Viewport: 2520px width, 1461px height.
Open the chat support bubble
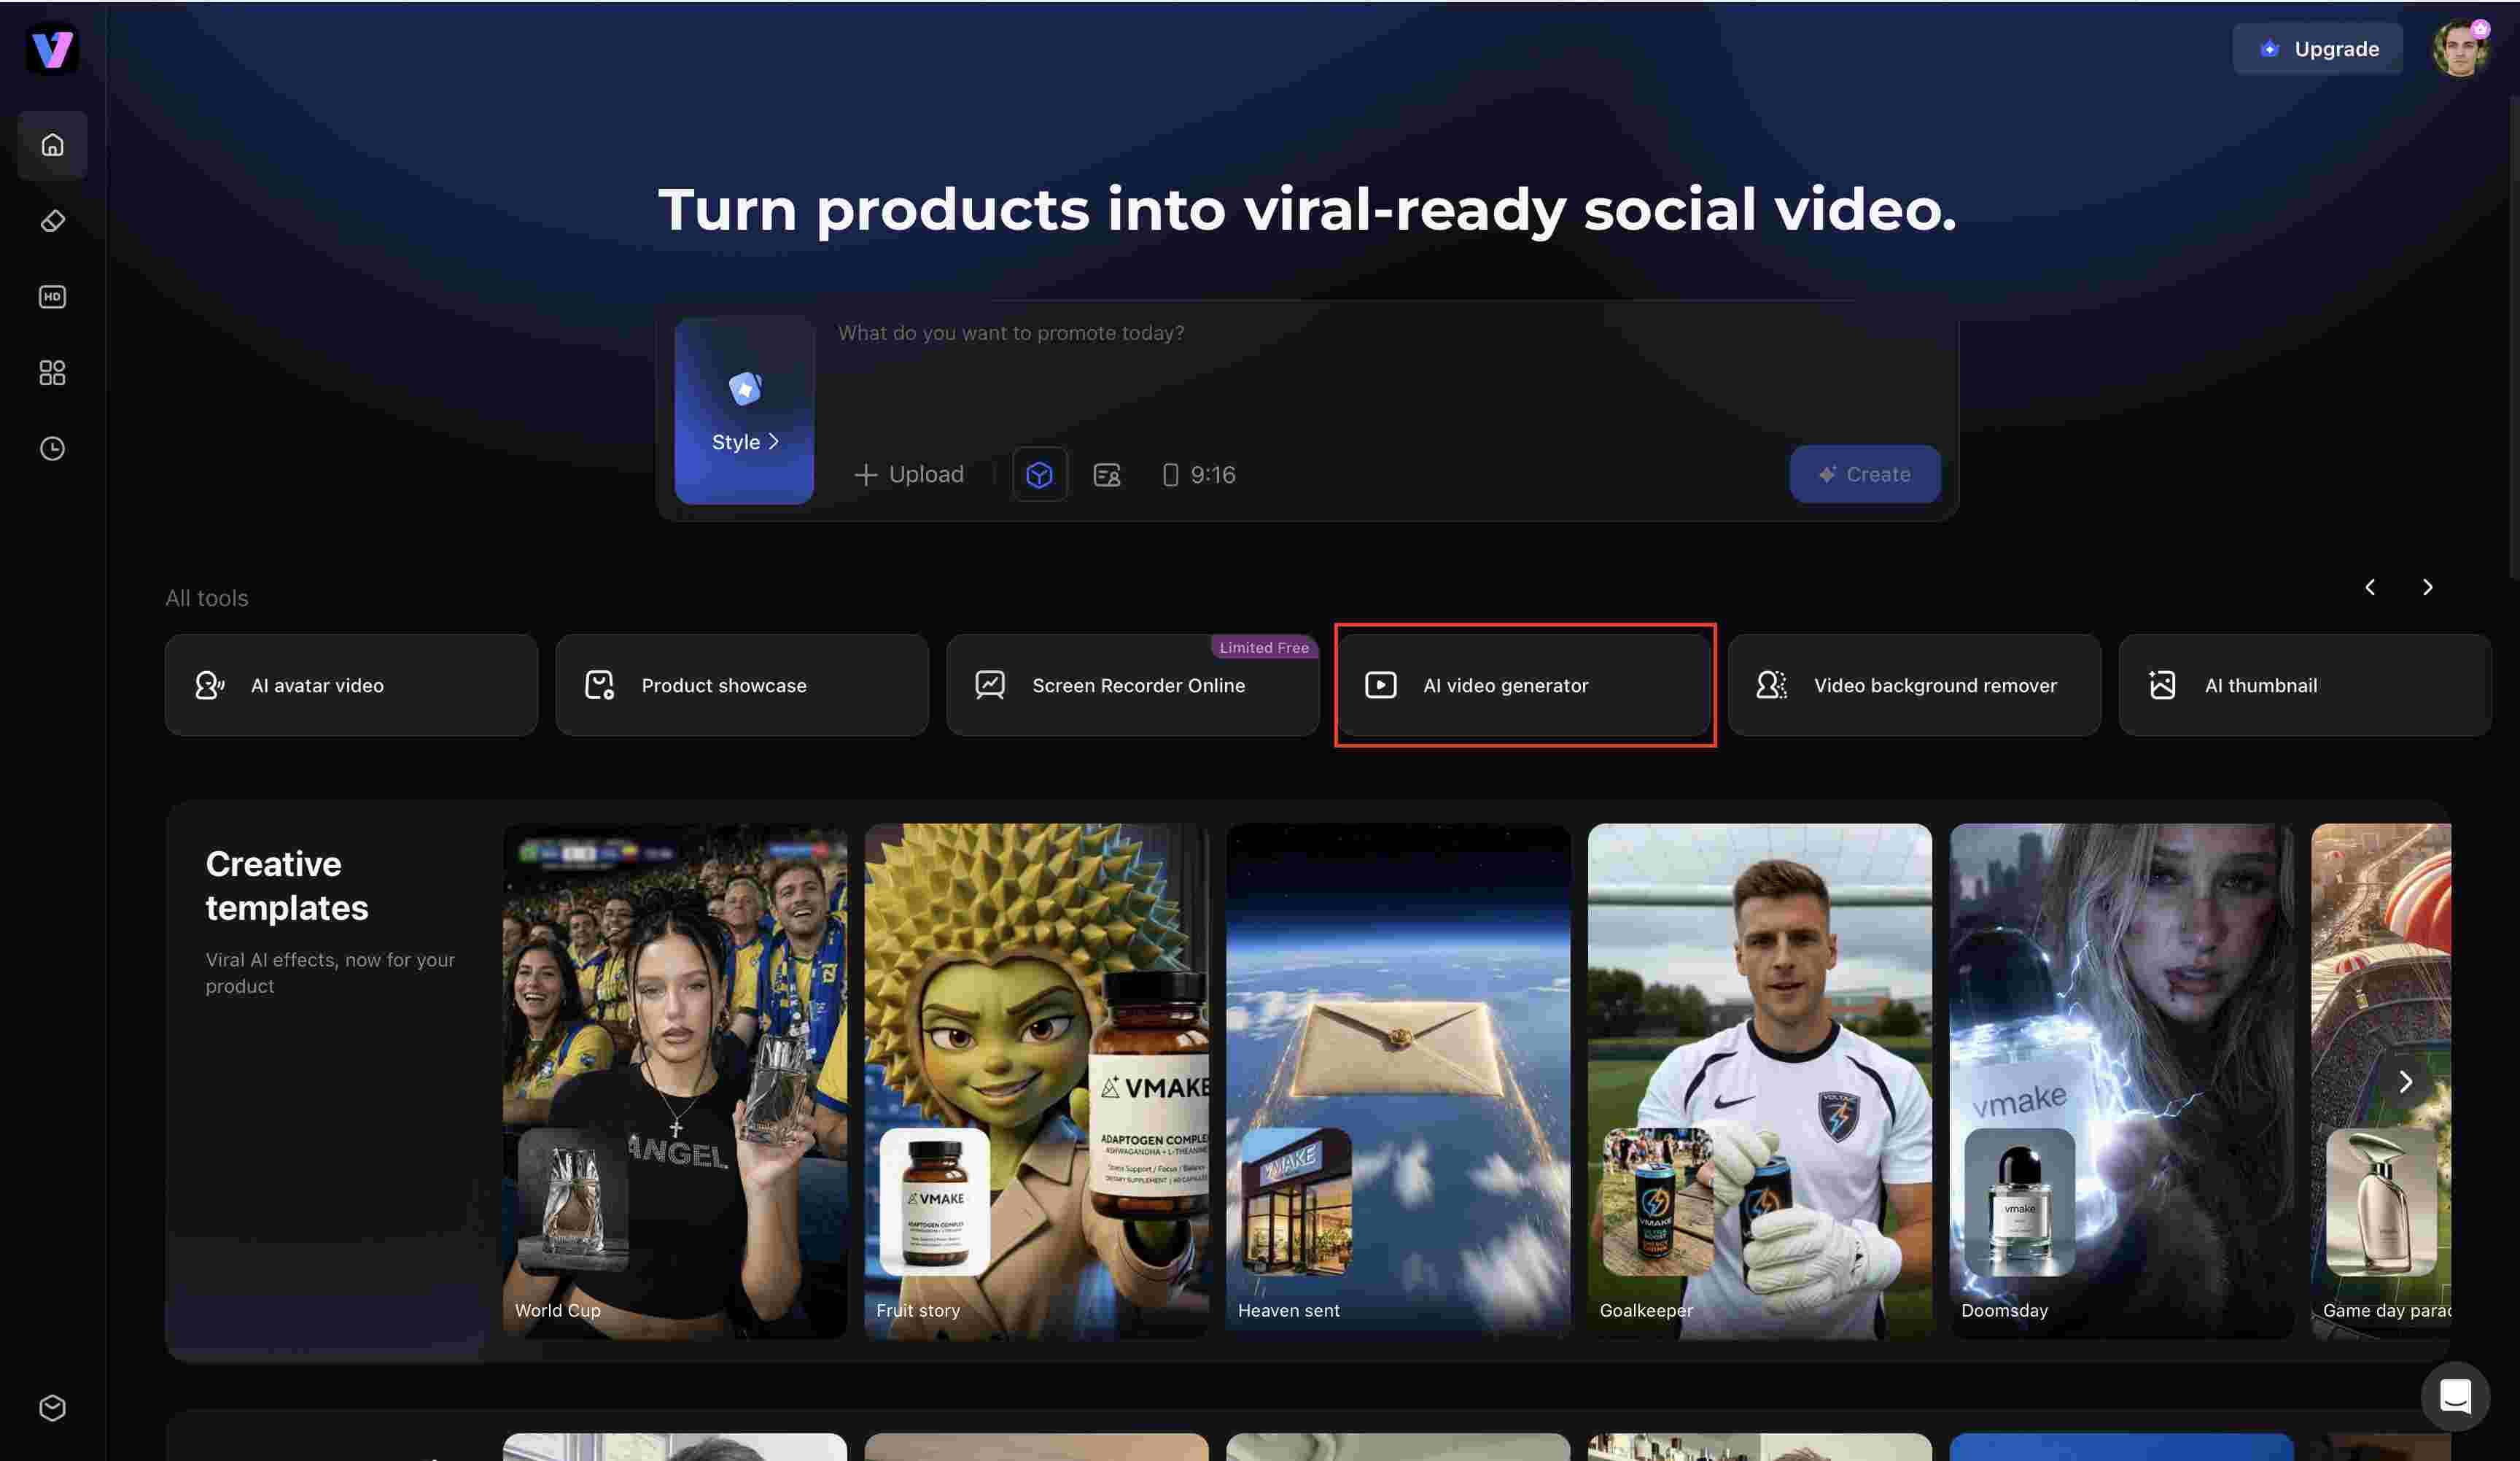[2455, 1396]
